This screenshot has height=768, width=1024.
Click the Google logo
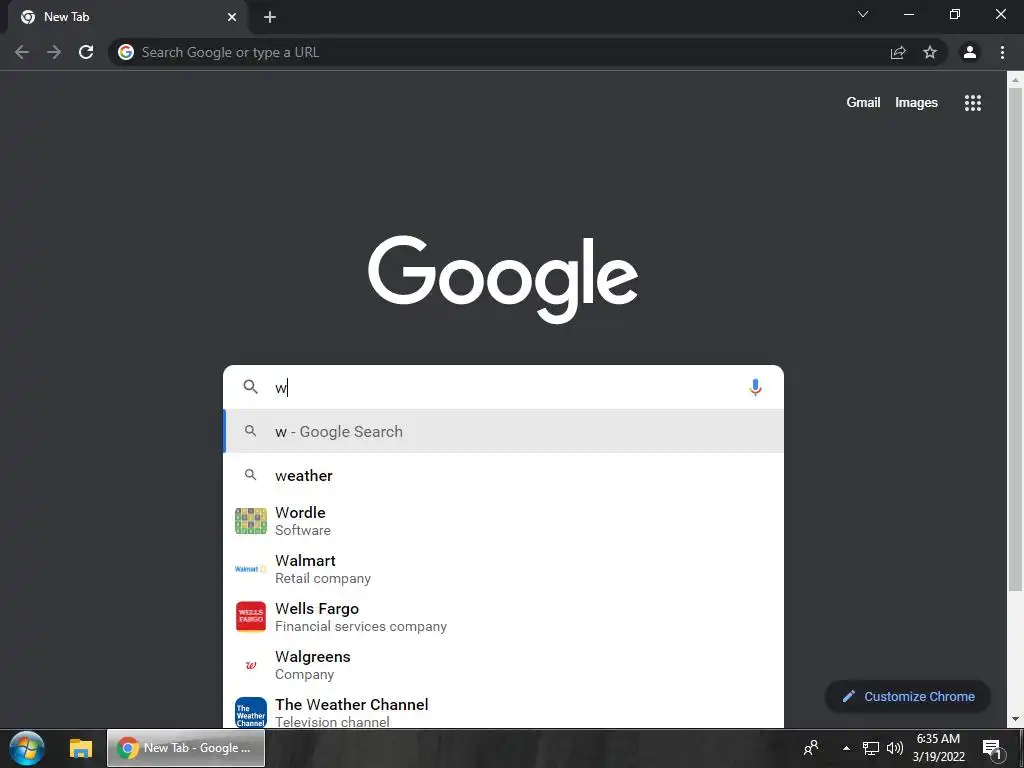(503, 279)
